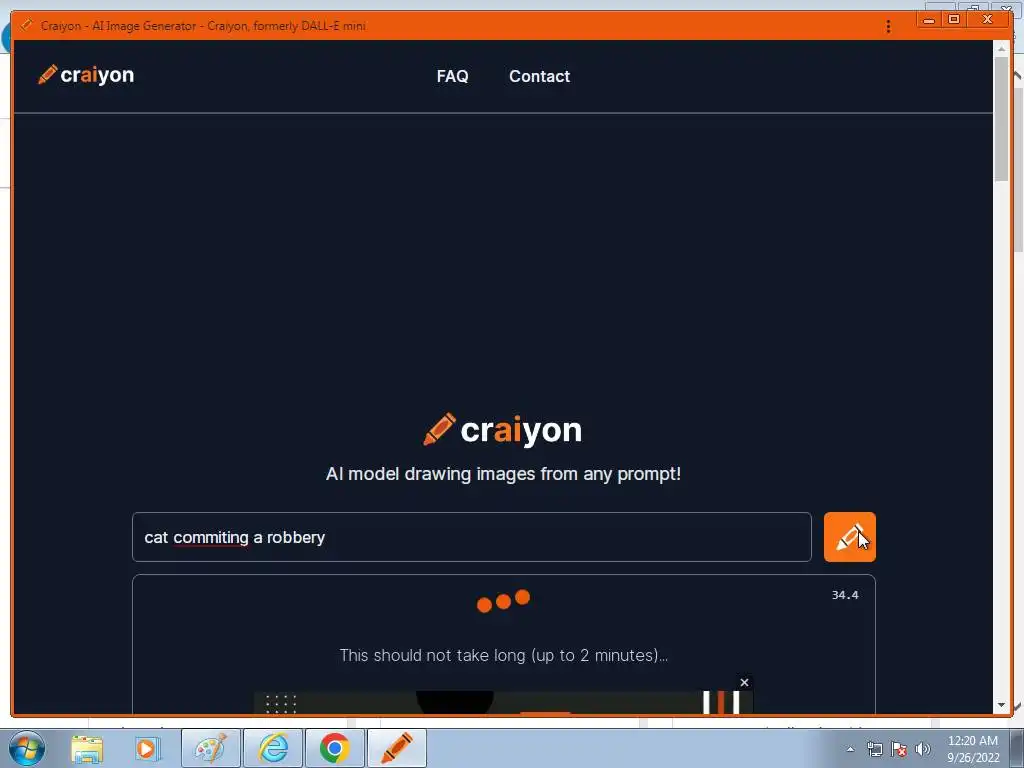Screen dimensions: 1024x768
Task: Open Paint from the taskbar
Action: point(211,748)
